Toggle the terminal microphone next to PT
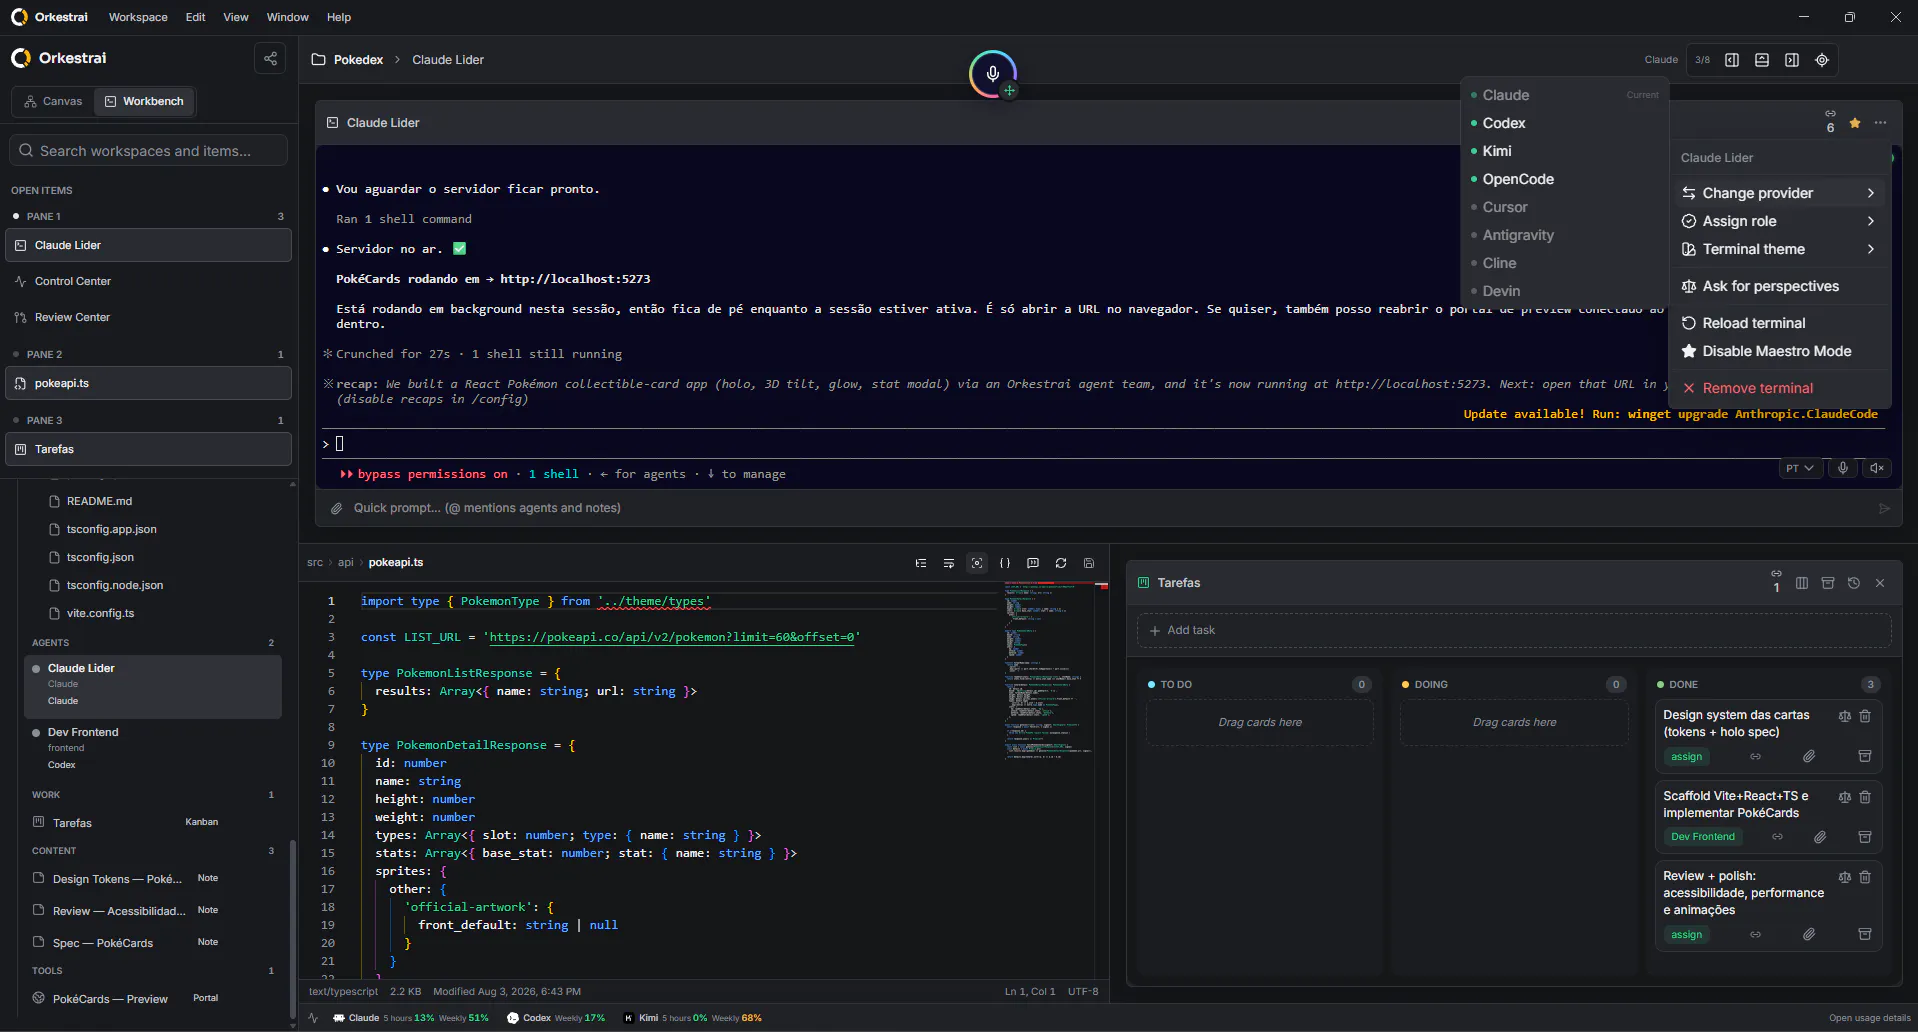The image size is (1918, 1032). (1842, 468)
